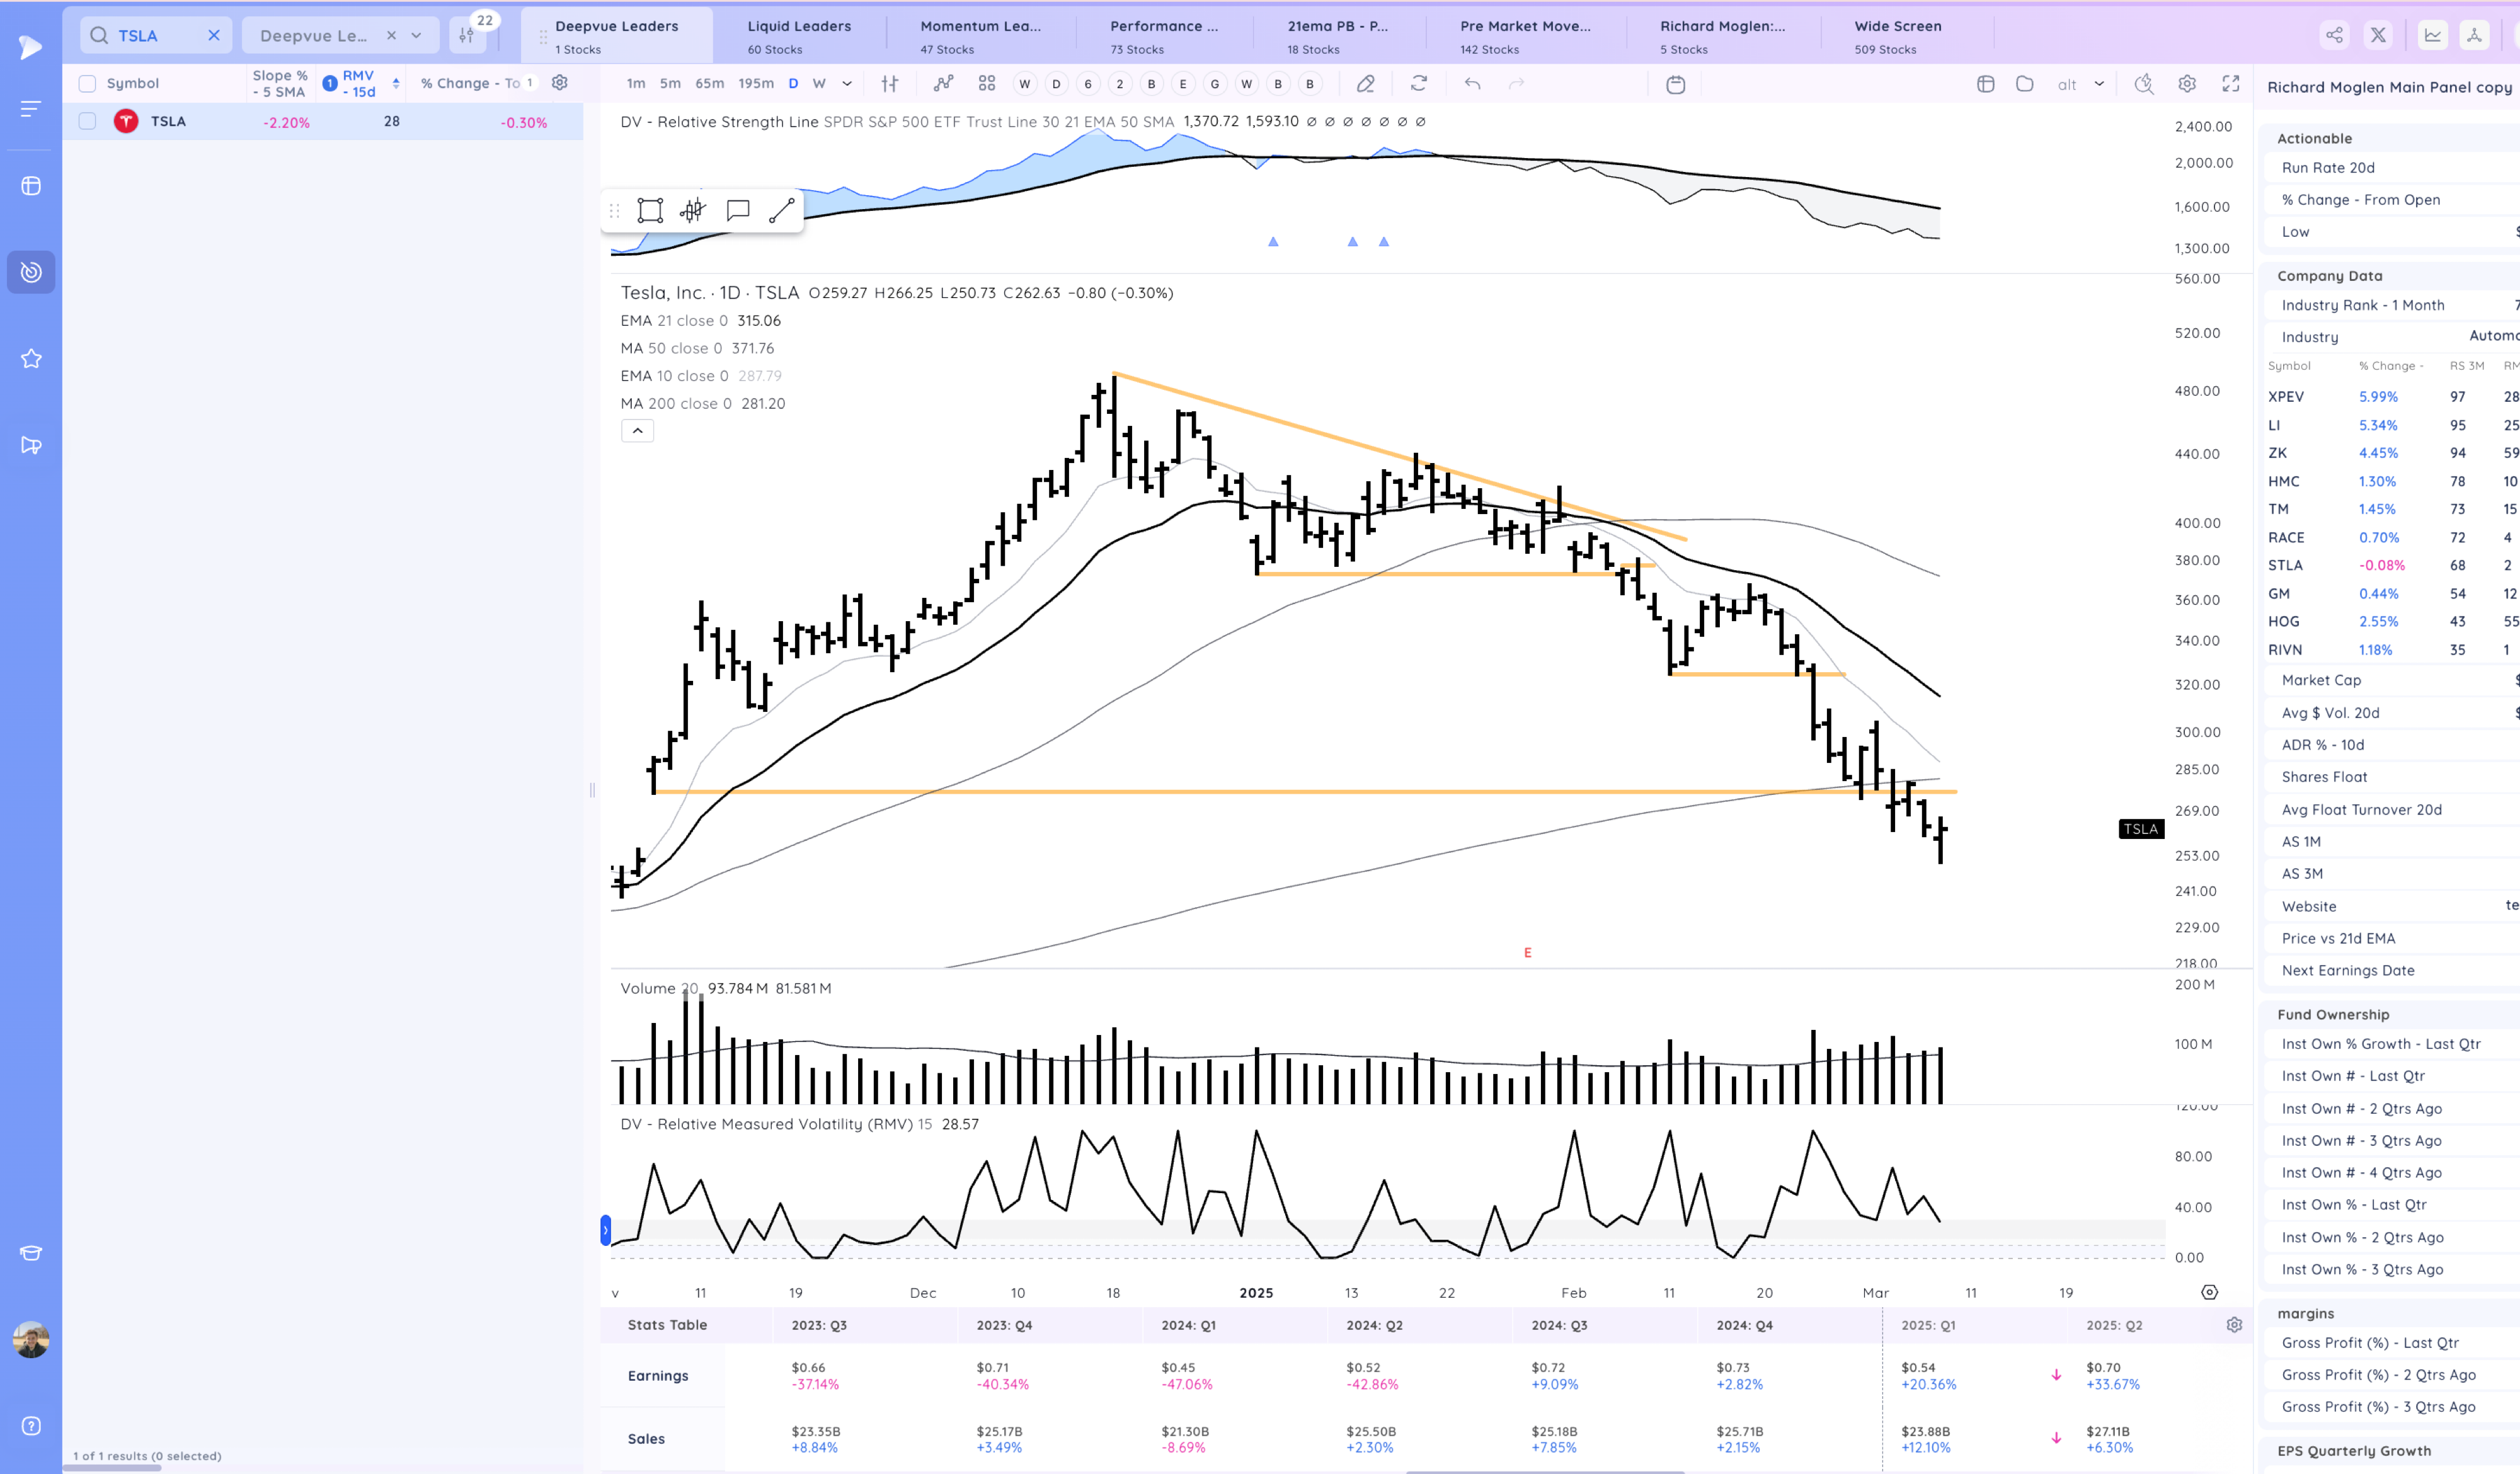
Task: Select the rectangle drawing tool
Action: [650, 211]
